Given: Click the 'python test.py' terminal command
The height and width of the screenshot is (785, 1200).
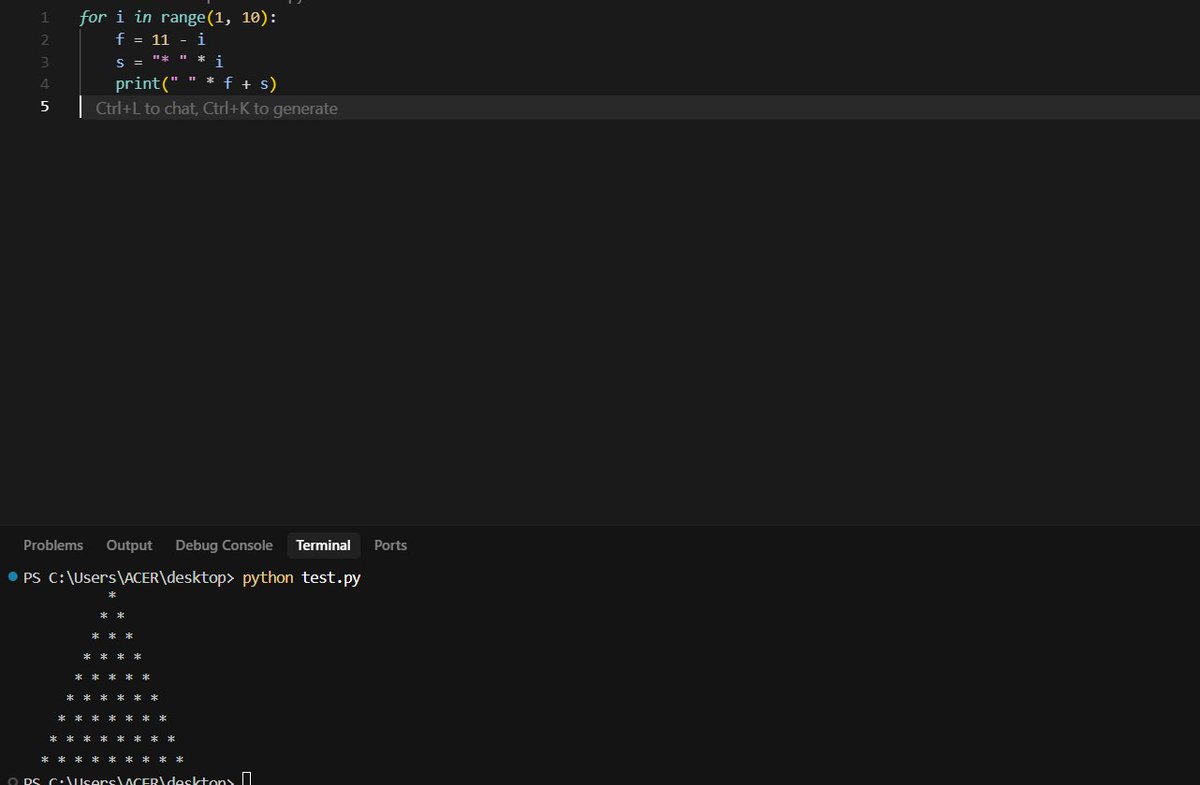Looking at the screenshot, I should [x=301, y=578].
